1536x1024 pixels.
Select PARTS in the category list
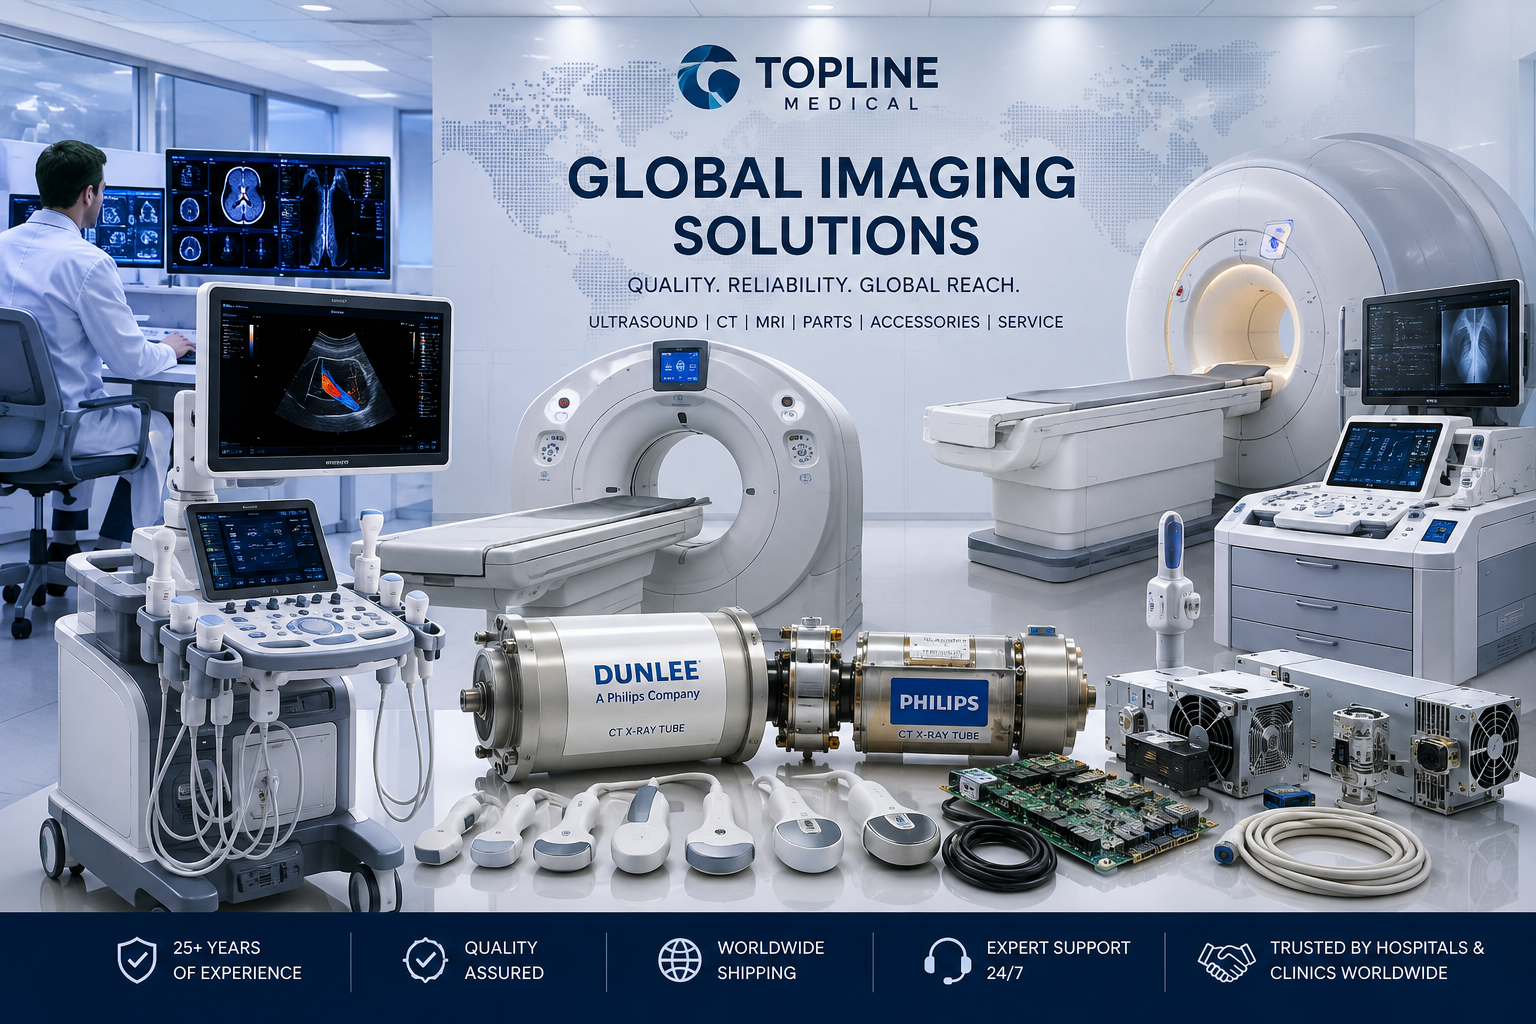point(827,322)
